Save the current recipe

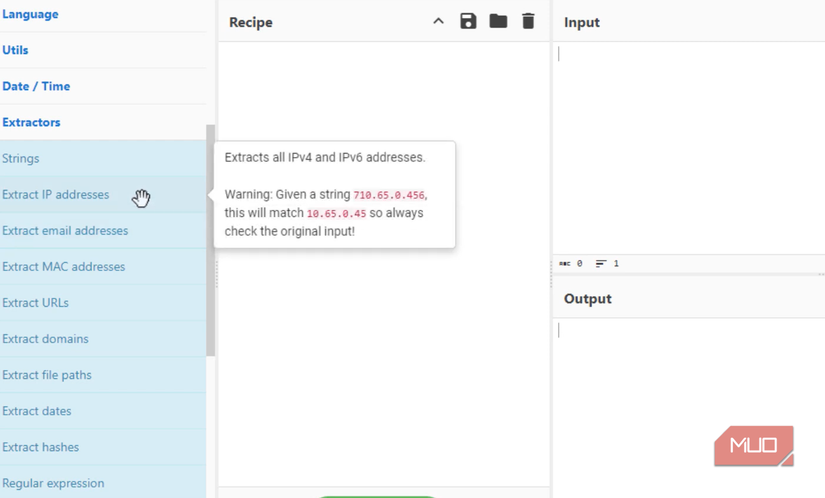click(468, 22)
